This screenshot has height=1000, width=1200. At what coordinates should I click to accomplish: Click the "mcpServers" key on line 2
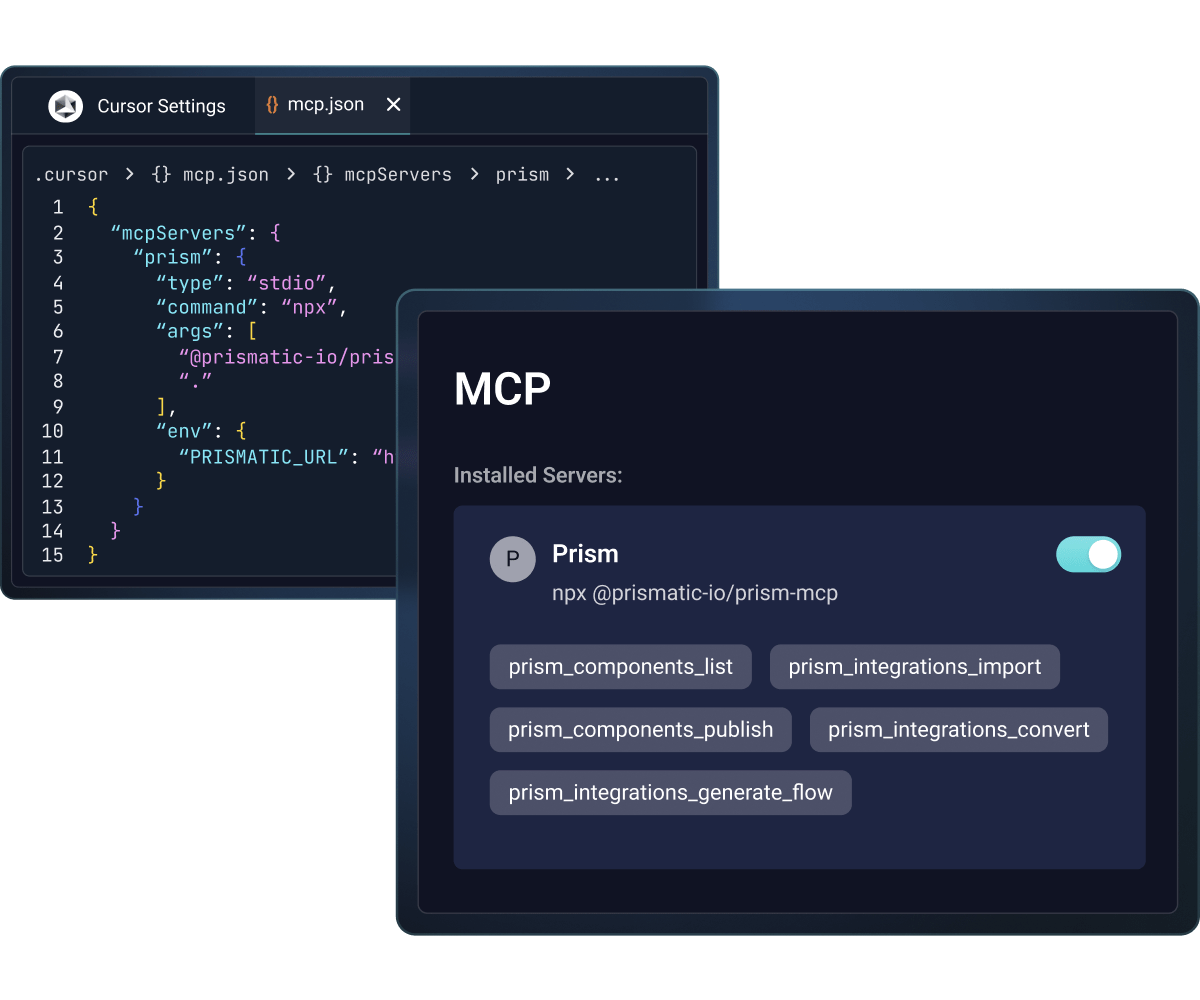coord(179,233)
